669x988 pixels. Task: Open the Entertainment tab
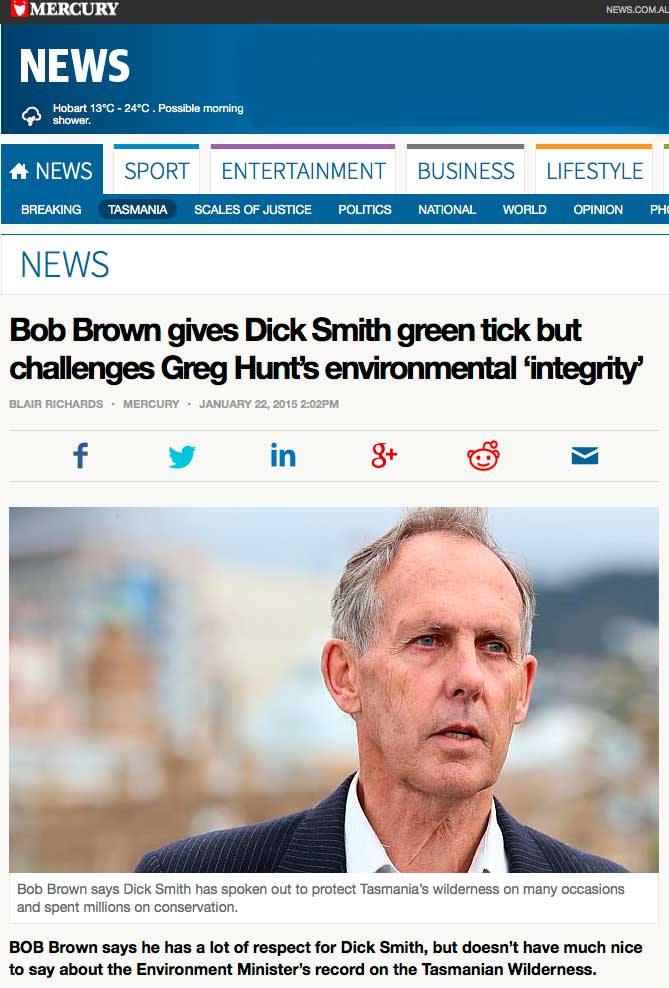303,171
